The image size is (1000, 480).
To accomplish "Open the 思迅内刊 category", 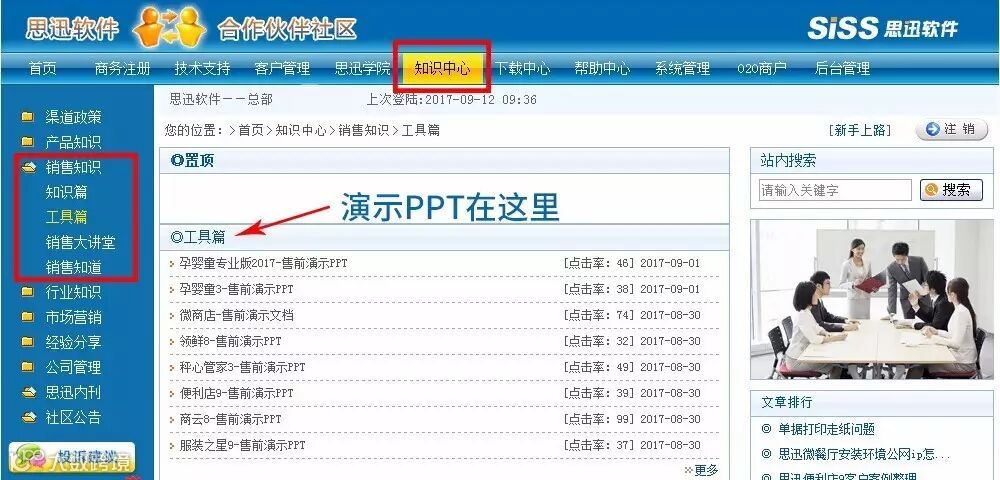I will pos(73,392).
